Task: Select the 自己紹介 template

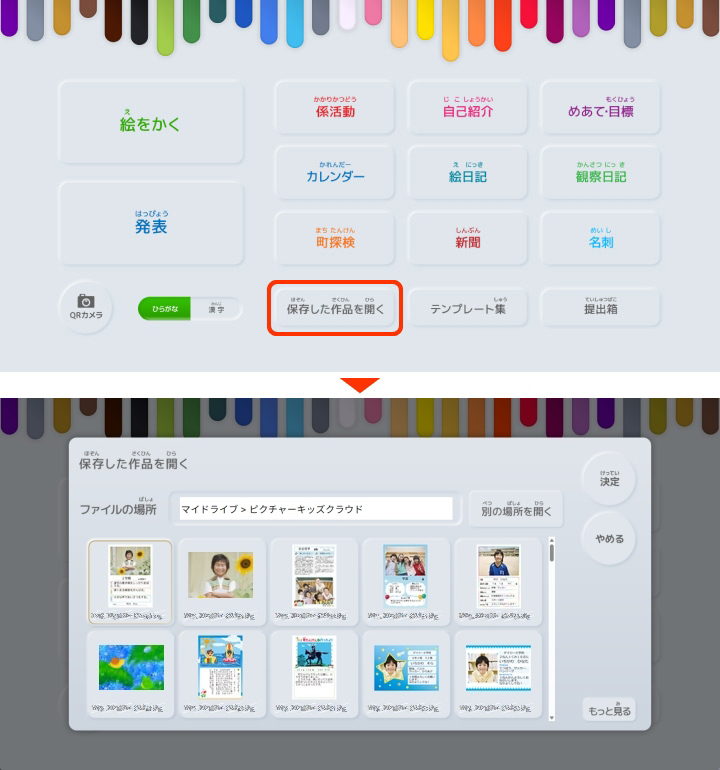Action: [467, 109]
